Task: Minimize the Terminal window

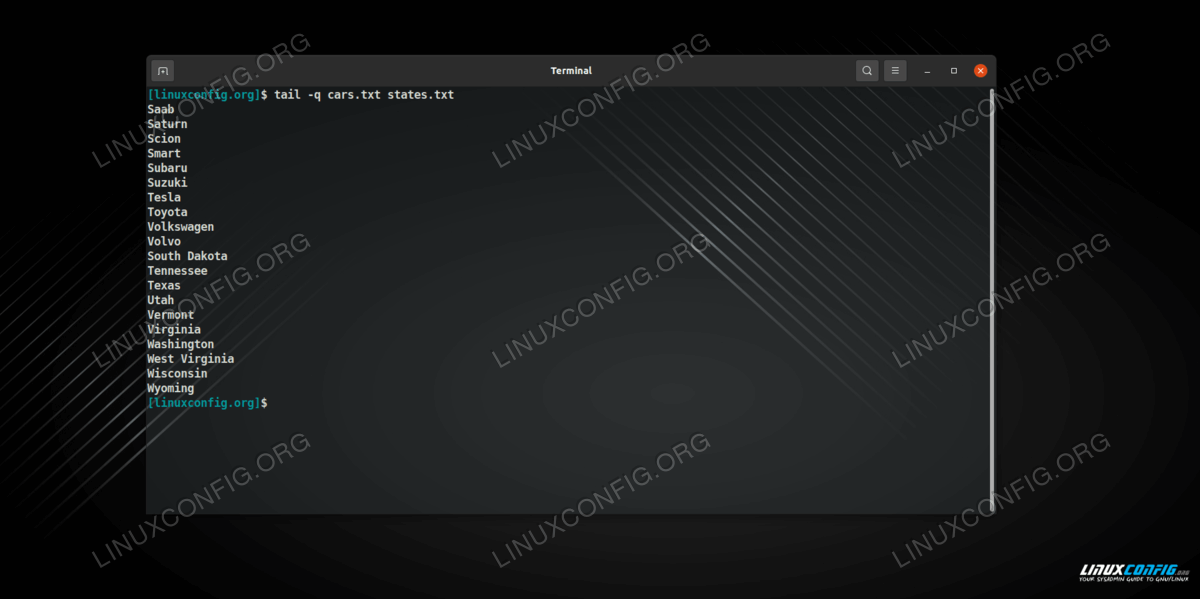Action: point(928,71)
